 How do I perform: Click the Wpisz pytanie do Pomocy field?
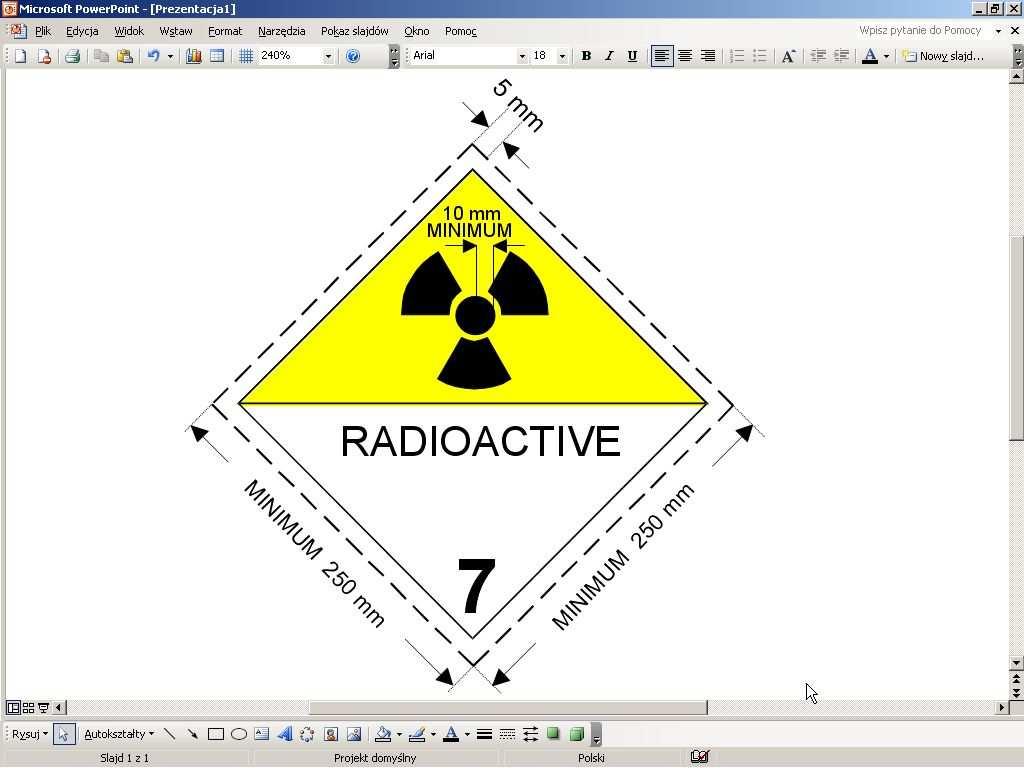[x=920, y=31]
